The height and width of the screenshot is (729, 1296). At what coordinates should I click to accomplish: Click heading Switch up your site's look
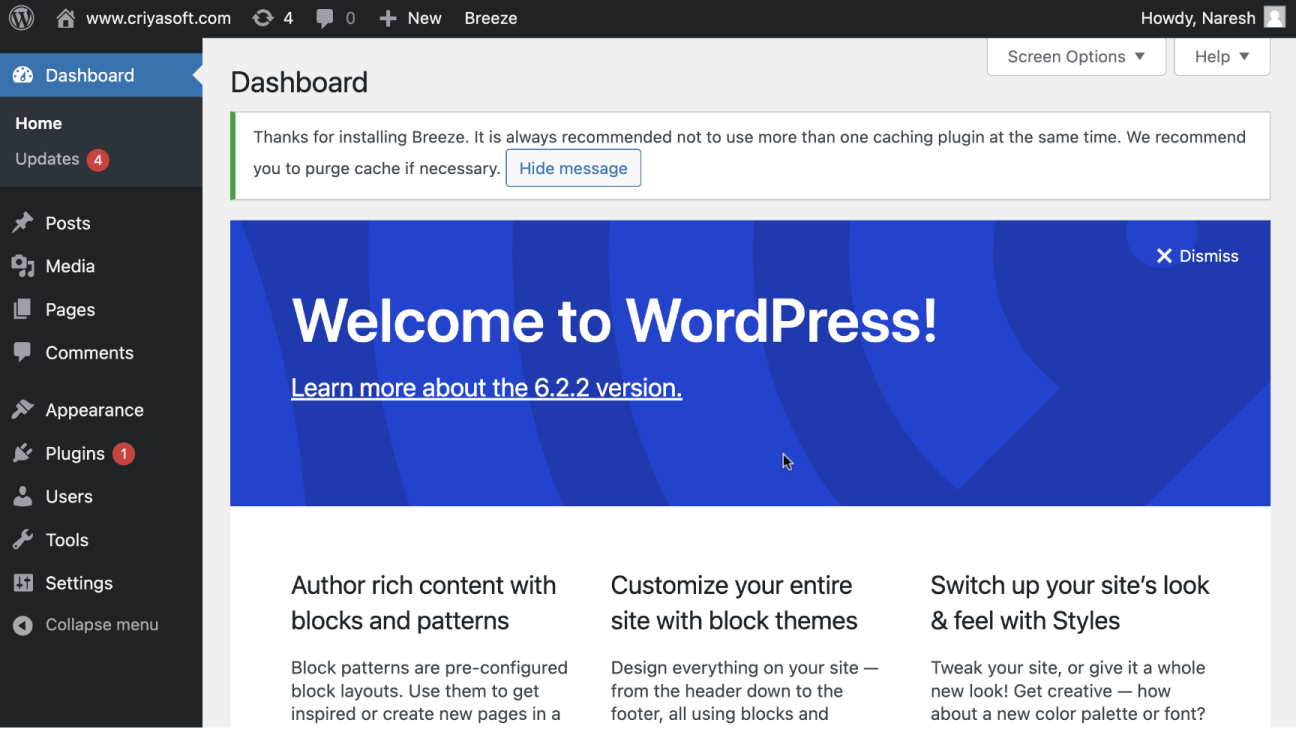click(x=1070, y=603)
